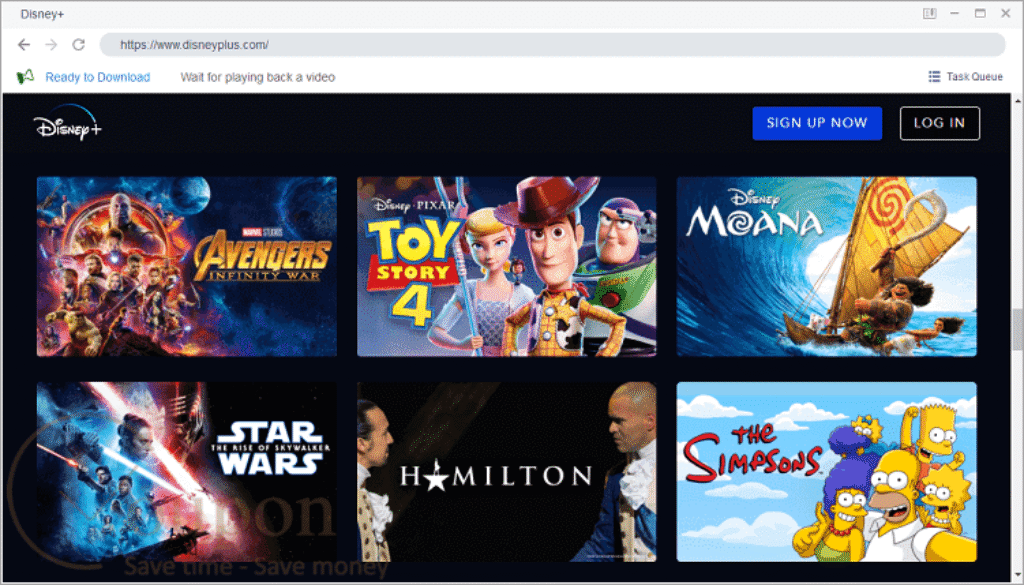Open the Avengers Infinity War thumbnail
The height and width of the screenshot is (585, 1024).
coord(187,266)
